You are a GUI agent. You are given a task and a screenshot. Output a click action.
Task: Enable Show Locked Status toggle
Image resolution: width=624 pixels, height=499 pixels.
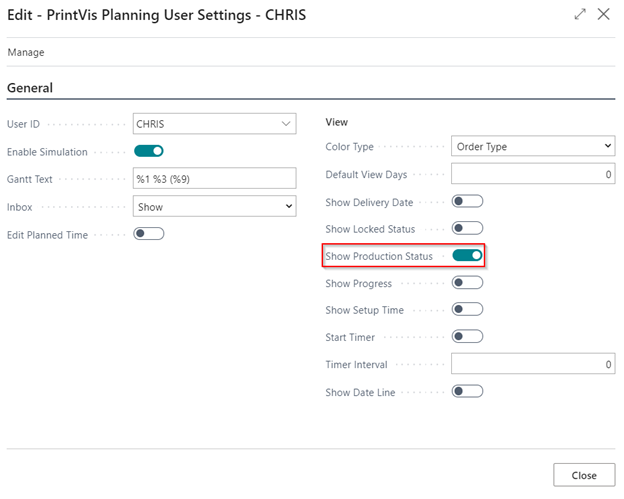[x=468, y=228]
